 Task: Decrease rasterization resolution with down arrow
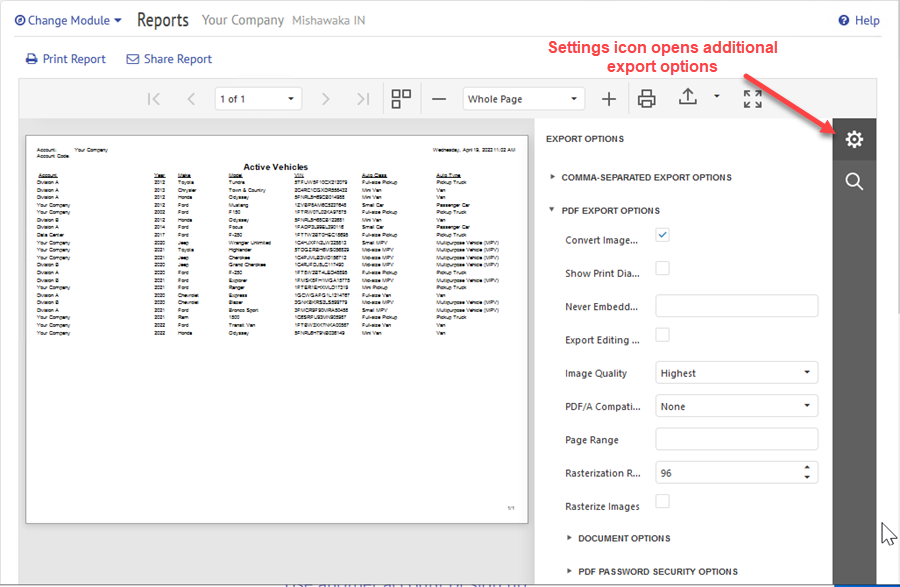(807, 477)
